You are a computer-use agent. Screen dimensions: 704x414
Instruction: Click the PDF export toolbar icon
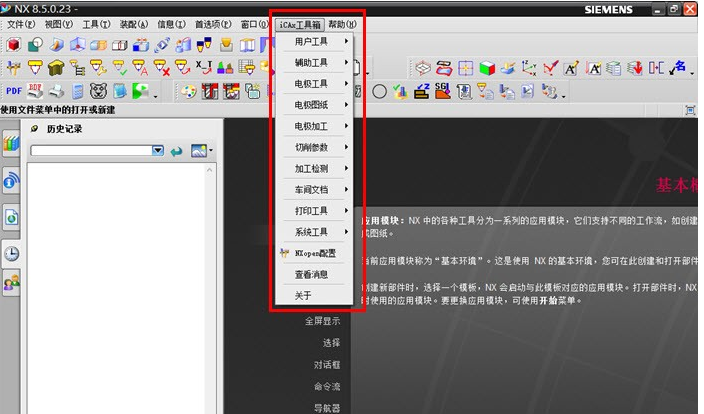coord(14,91)
